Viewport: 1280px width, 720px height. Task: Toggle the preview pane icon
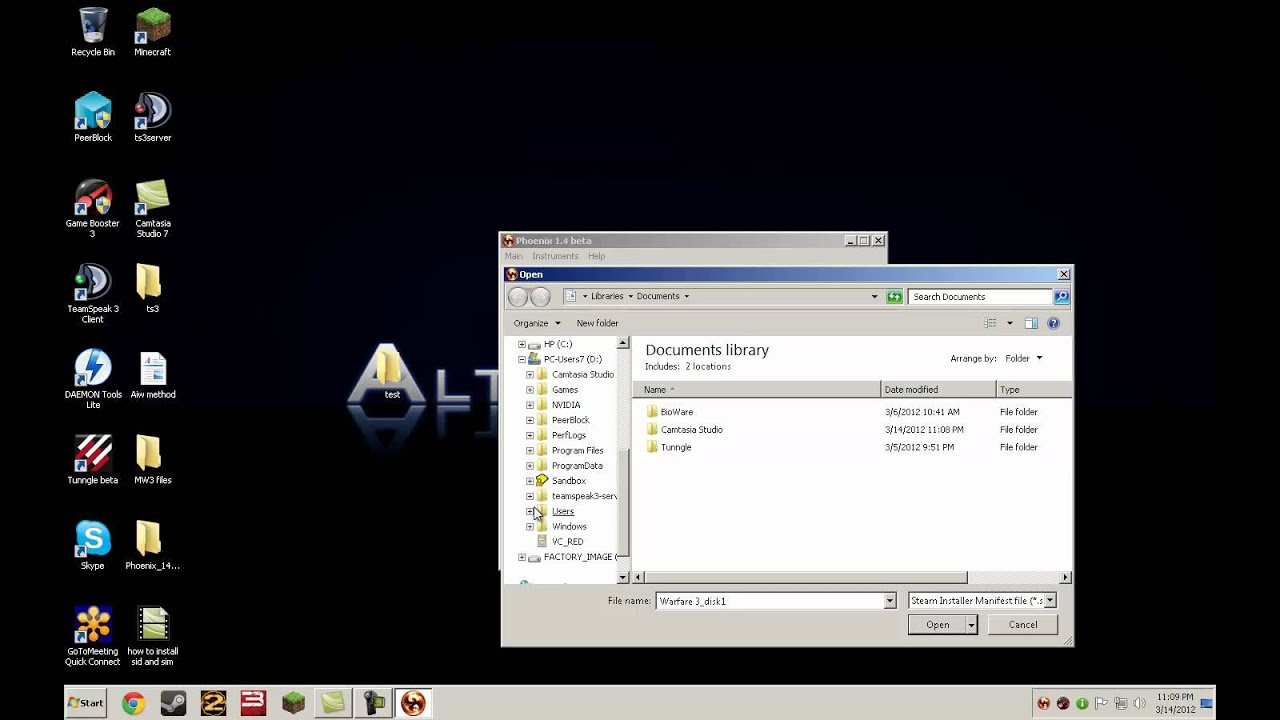[1031, 323]
